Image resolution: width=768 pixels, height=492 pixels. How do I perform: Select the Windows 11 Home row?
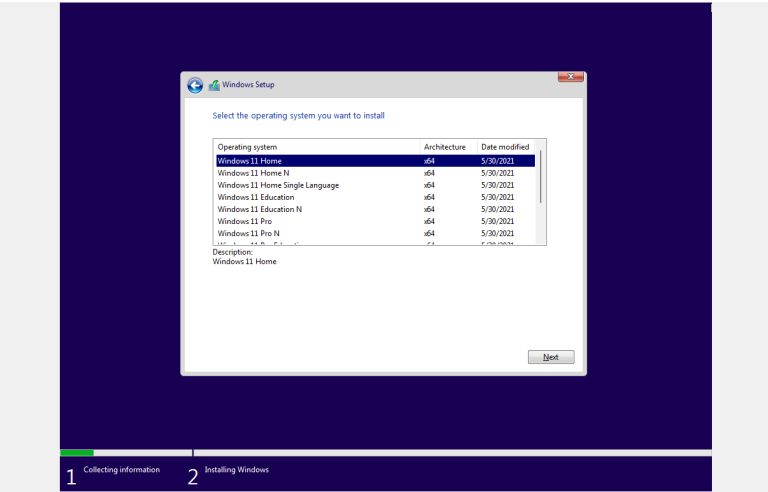tap(375, 161)
